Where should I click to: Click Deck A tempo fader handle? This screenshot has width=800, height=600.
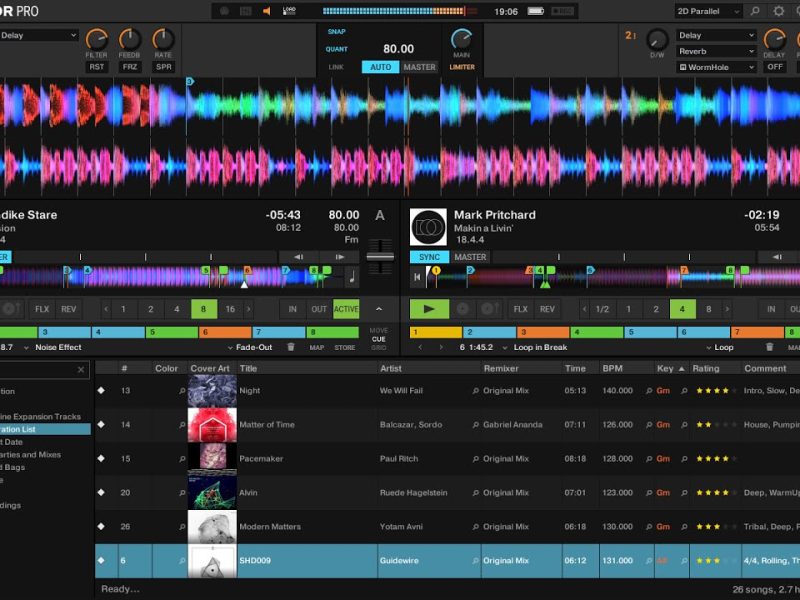380,257
